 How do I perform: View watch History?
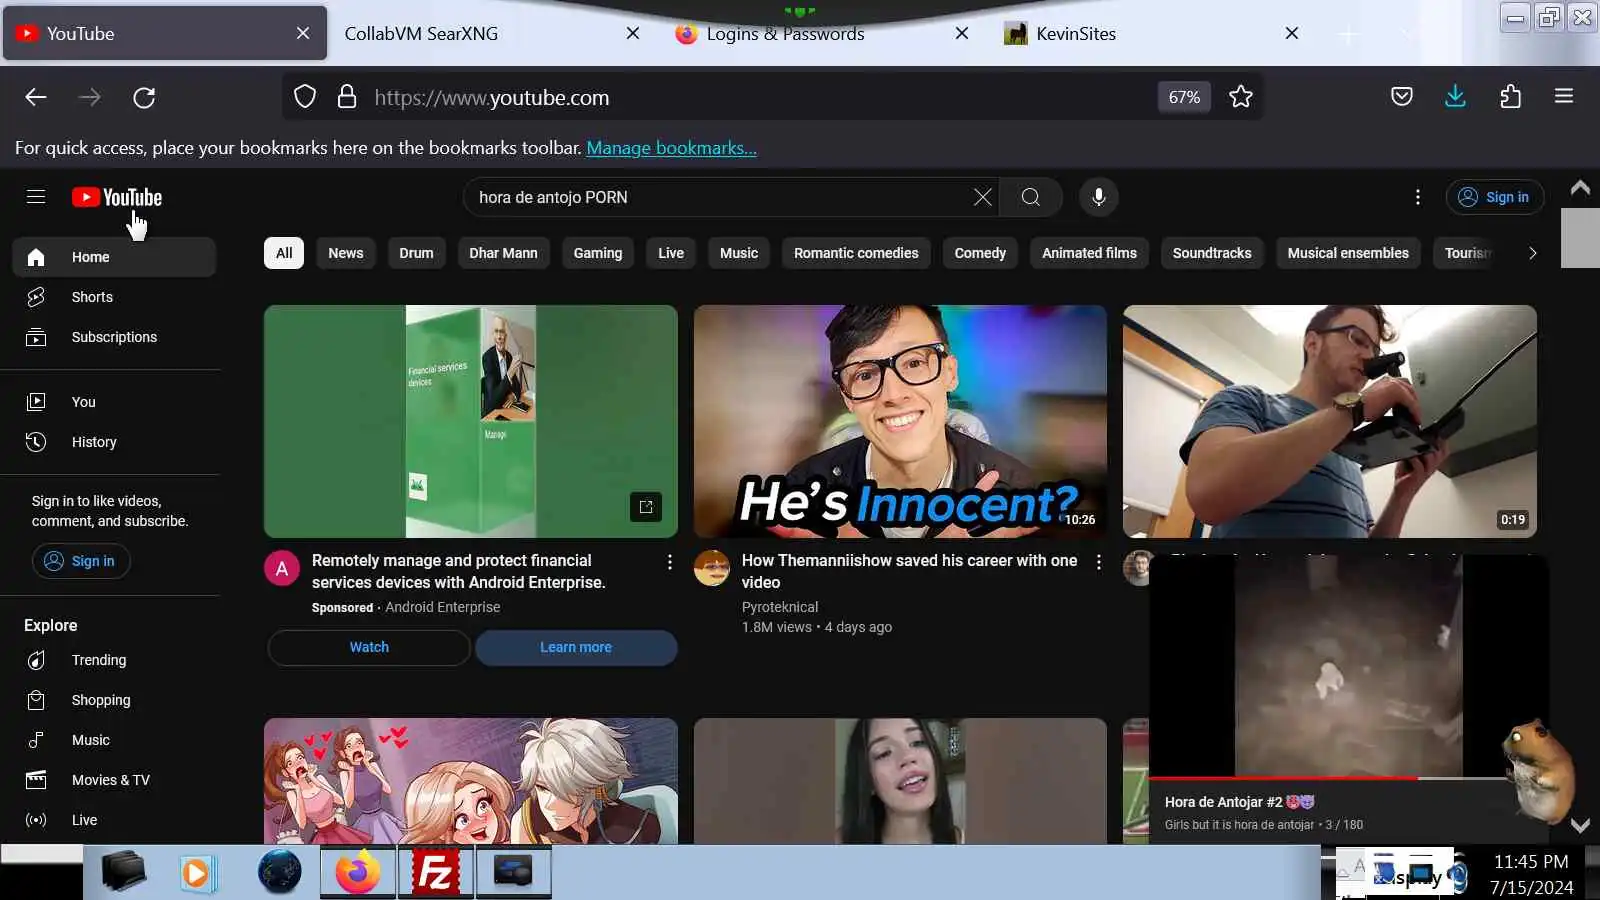pos(114,442)
